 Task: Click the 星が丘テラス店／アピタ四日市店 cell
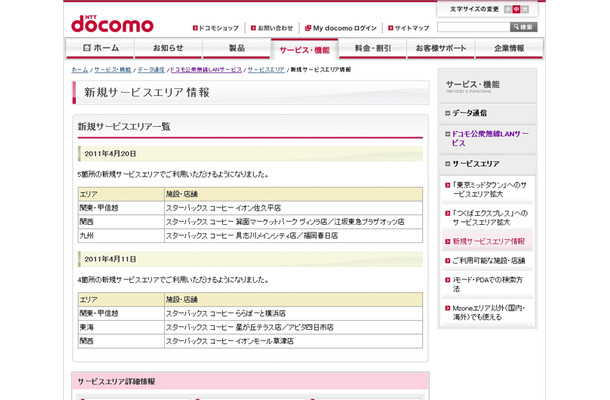coord(293,327)
